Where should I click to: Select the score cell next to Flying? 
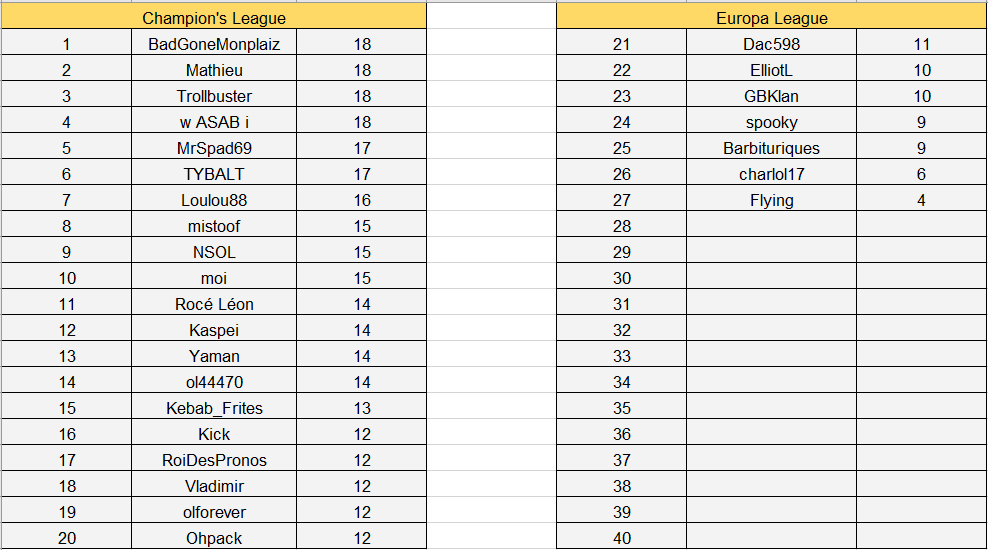921,200
